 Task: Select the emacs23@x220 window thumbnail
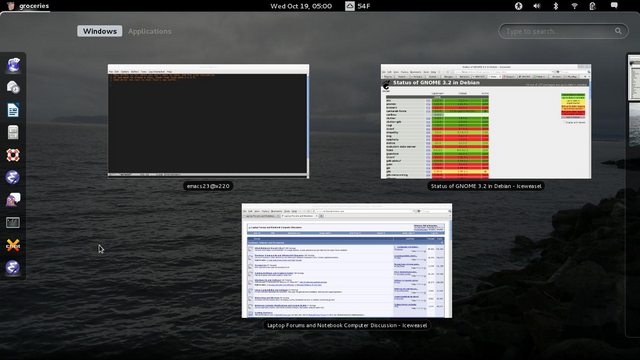click(x=208, y=121)
